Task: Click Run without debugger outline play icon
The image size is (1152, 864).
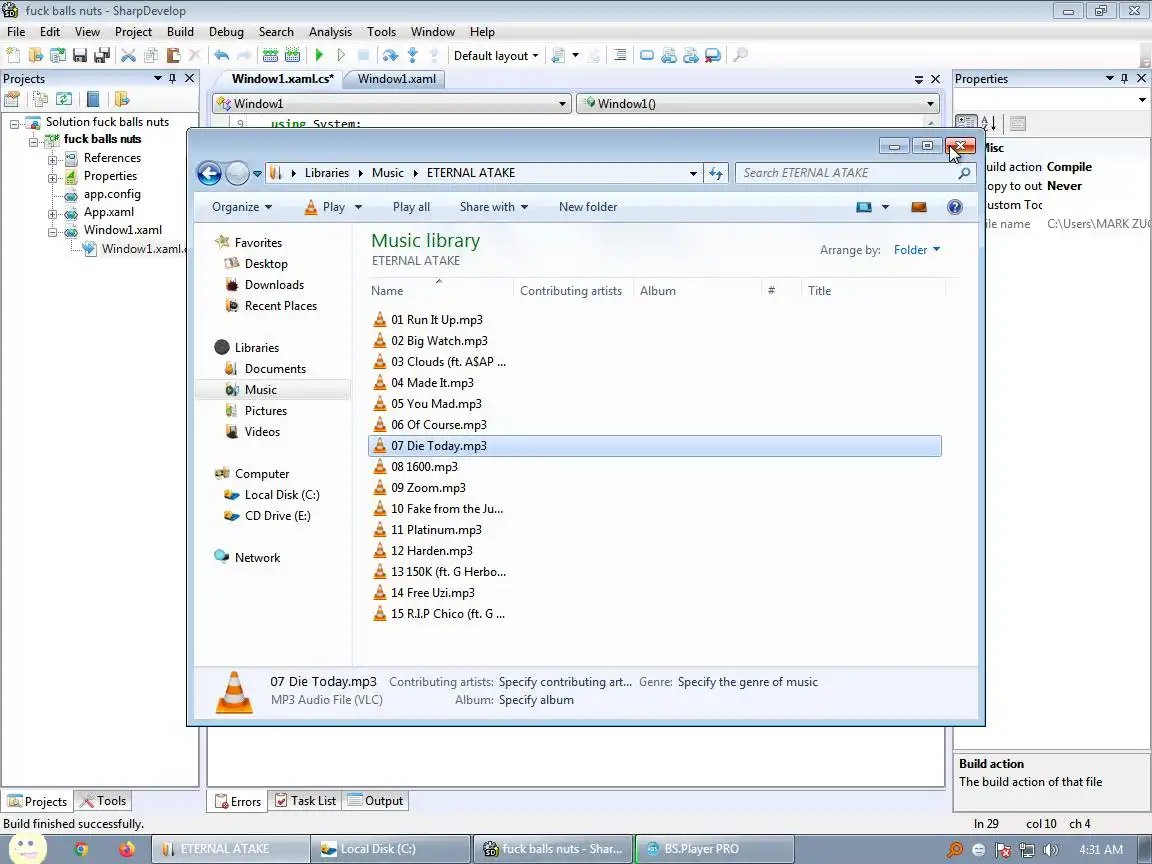Action: point(341,55)
